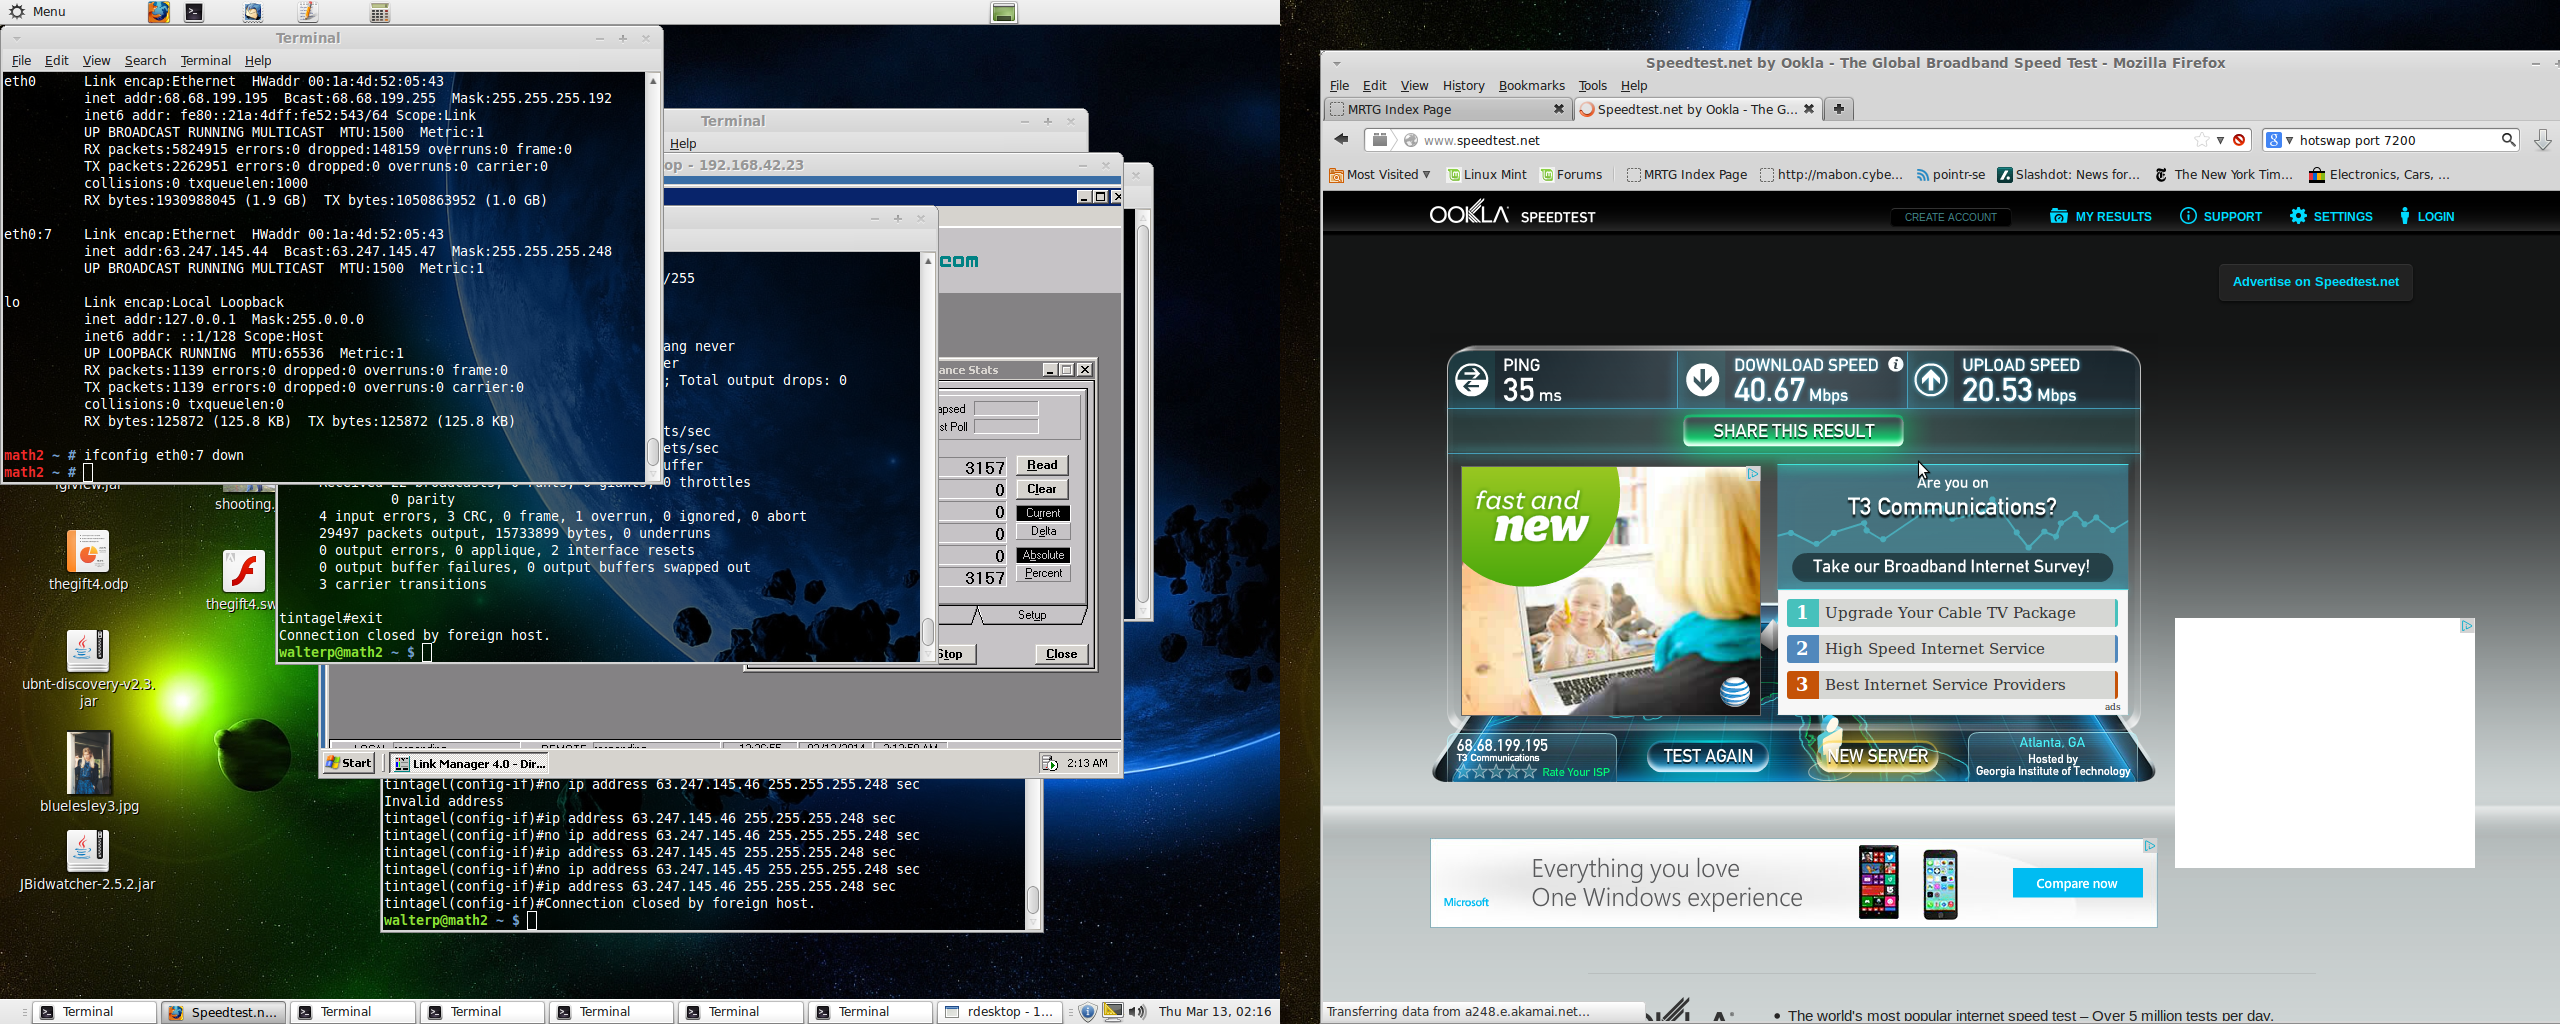Click the search magnifier in the search box

[2508, 141]
